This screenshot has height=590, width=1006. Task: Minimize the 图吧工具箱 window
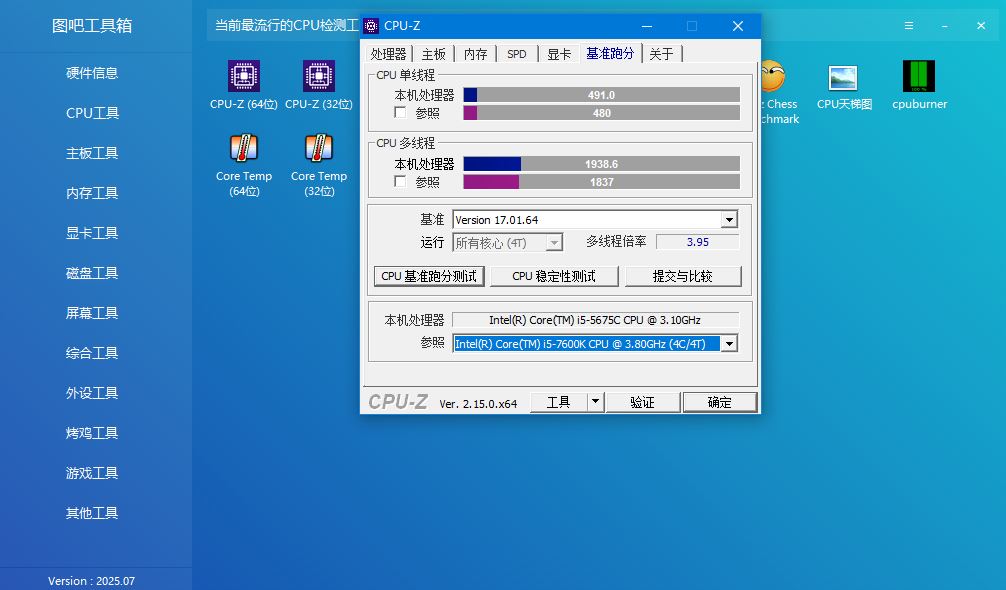(x=944, y=26)
